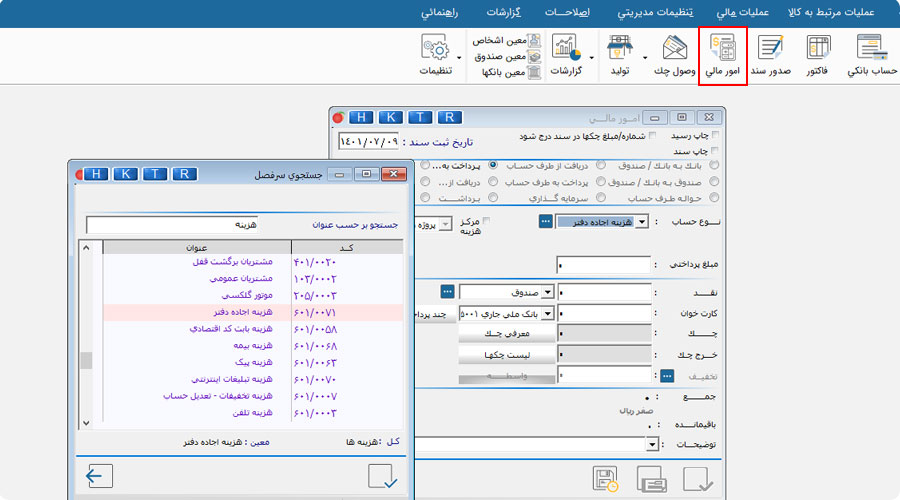Open the اصلاحات menu
This screenshot has height=500, width=900.
tap(567, 12)
